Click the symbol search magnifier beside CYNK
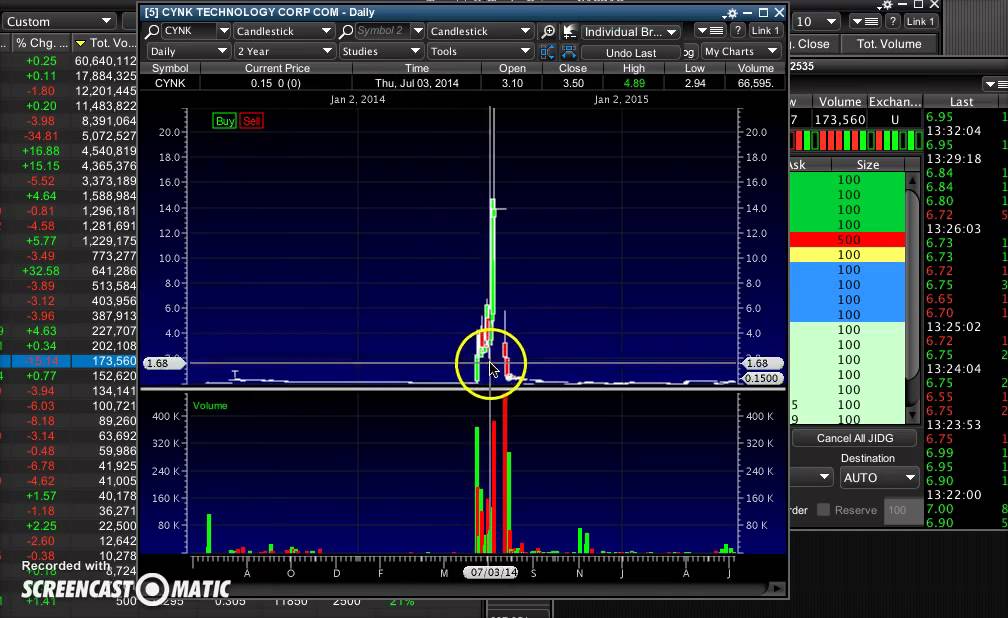This screenshot has width=1008, height=618. pos(152,31)
